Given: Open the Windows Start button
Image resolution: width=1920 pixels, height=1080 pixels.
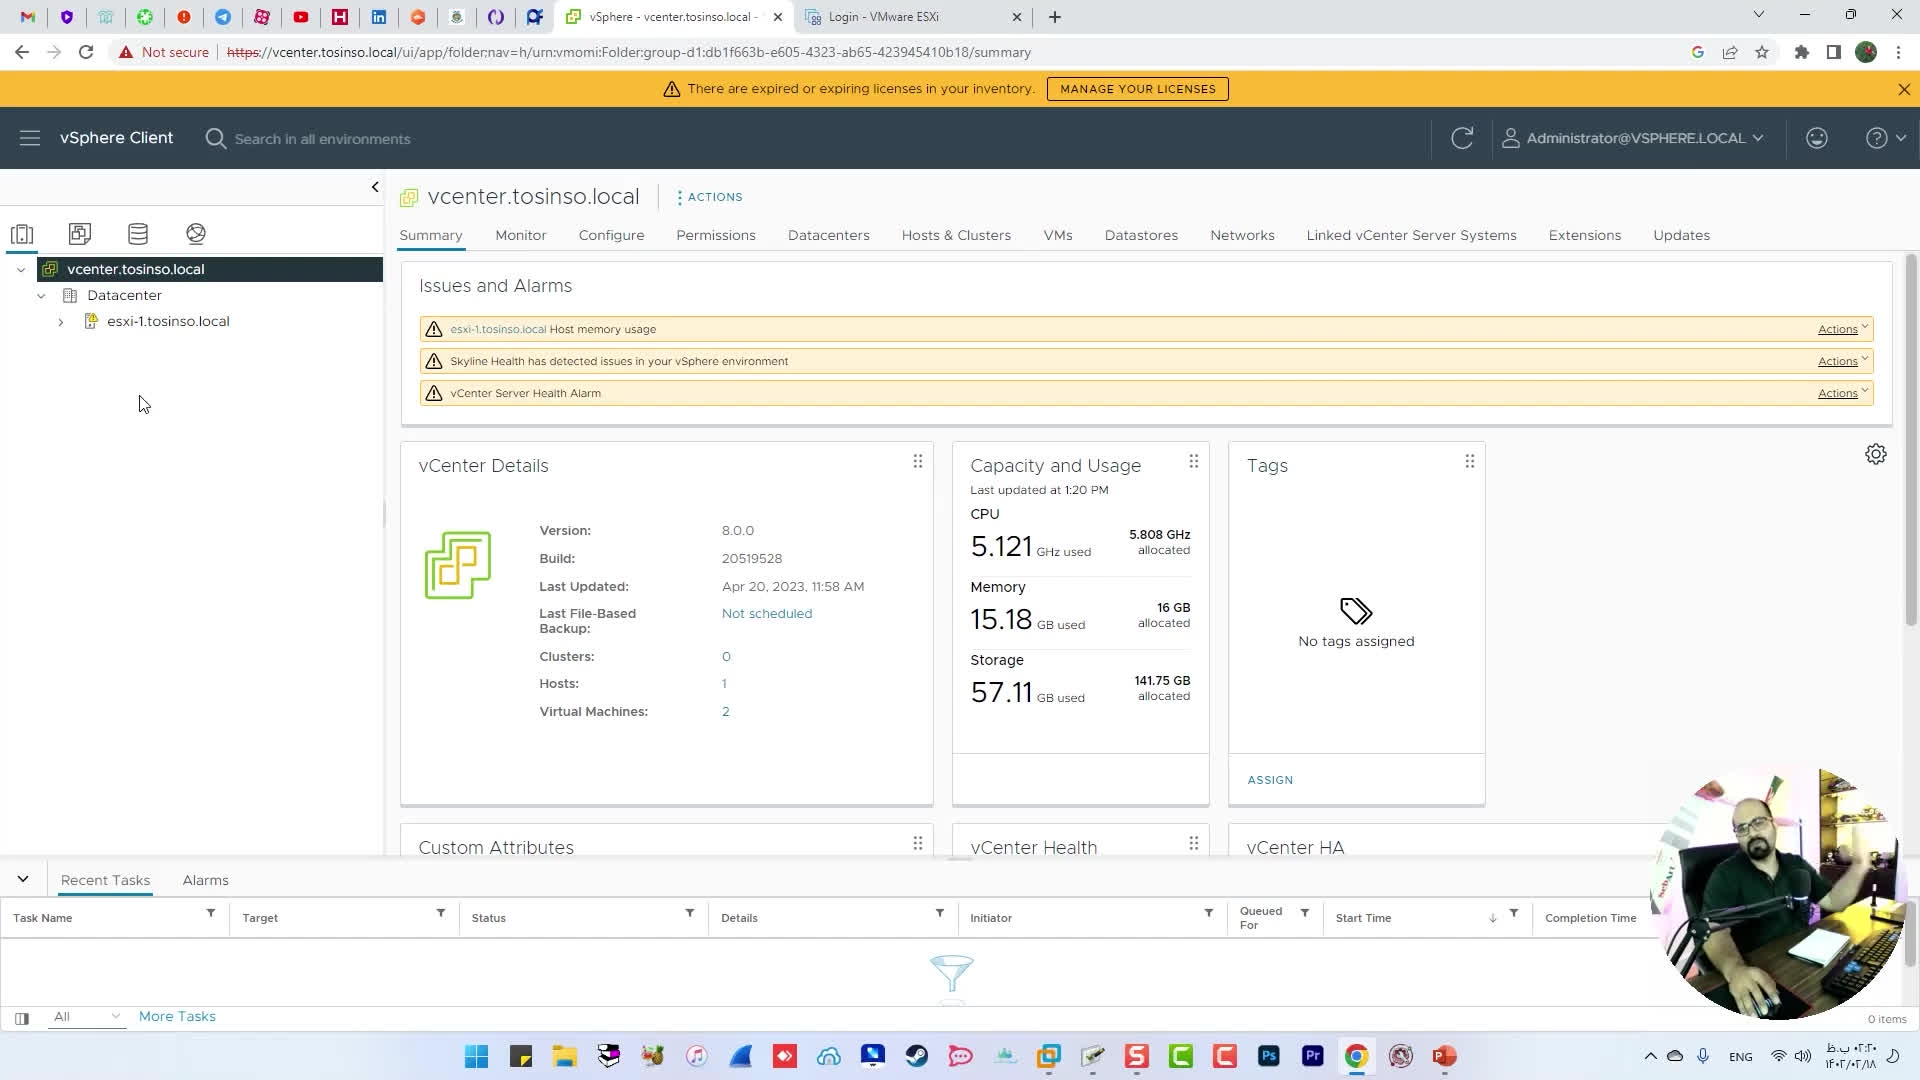Looking at the screenshot, I should (476, 1056).
